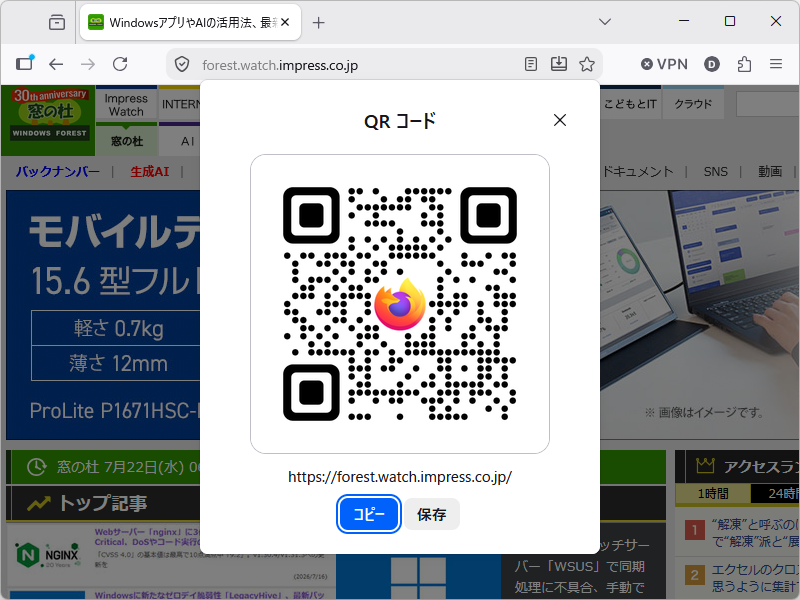Open the WSUS sync issue article
The height and width of the screenshot is (600, 800).
tap(582, 566)
